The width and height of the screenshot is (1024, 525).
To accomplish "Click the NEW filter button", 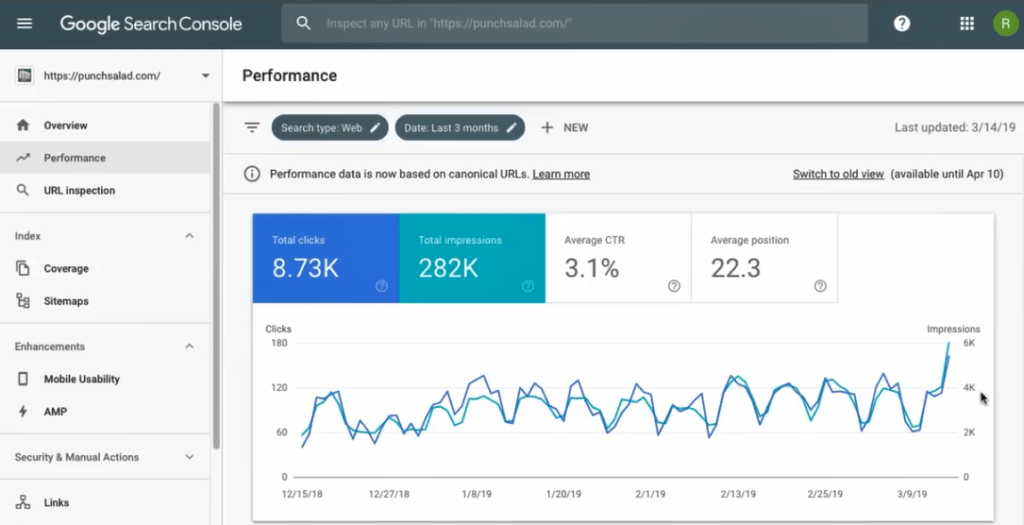I will coord(564,127).
